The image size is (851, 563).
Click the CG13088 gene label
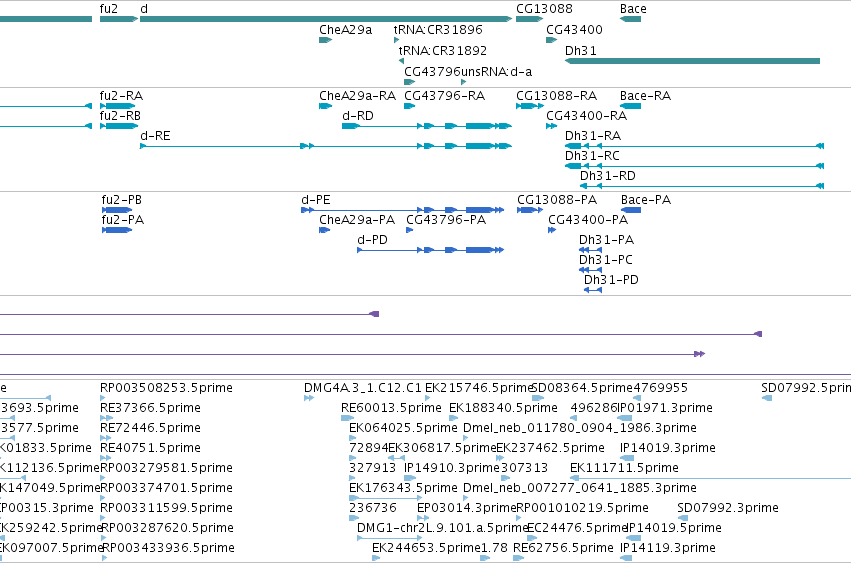544,9
